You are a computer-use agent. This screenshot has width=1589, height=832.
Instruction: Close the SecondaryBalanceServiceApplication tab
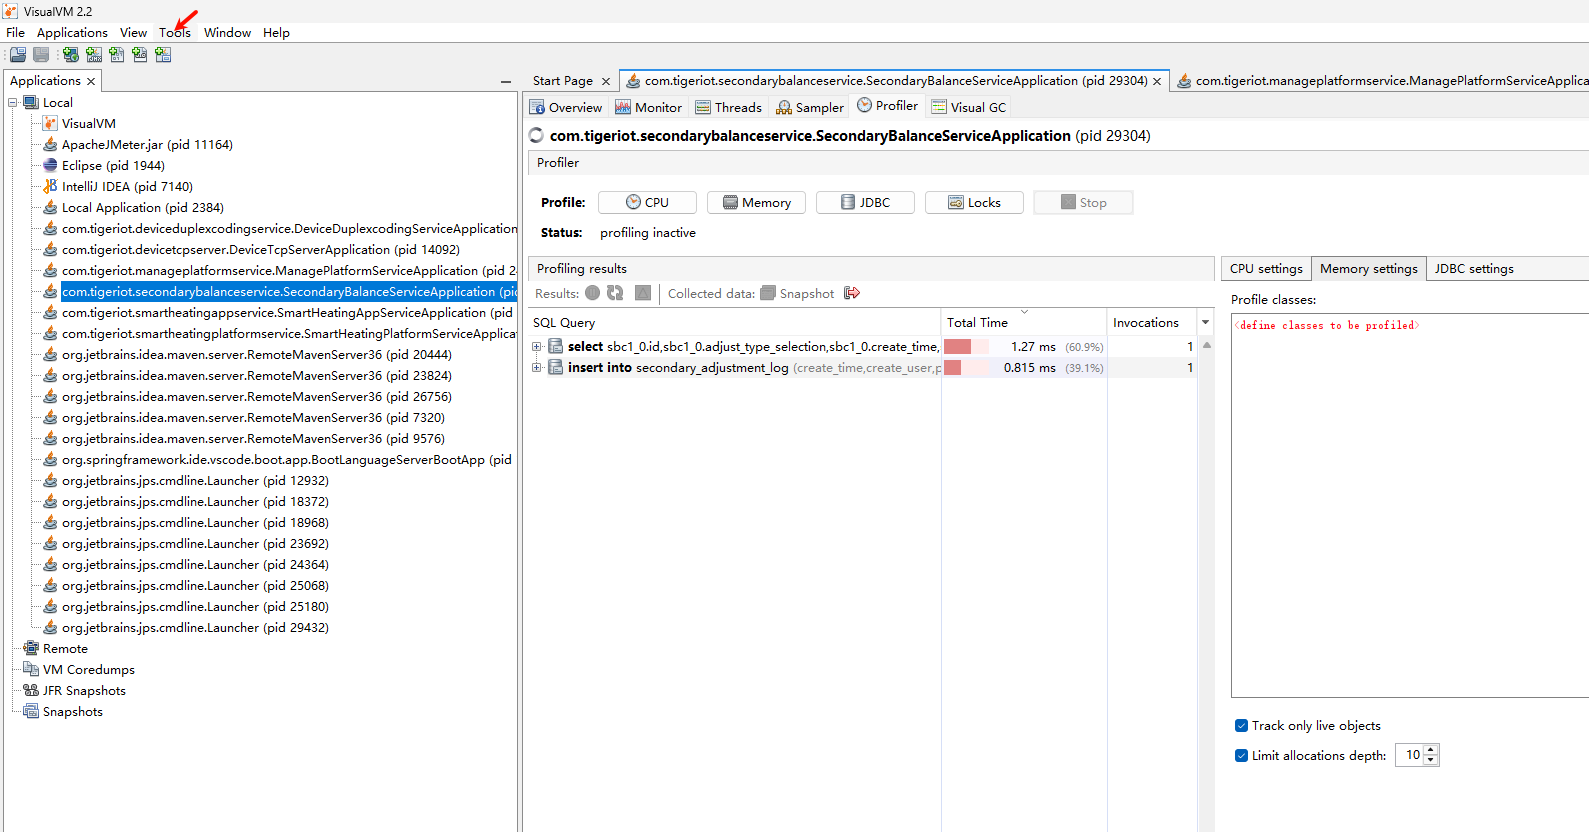1157,82
